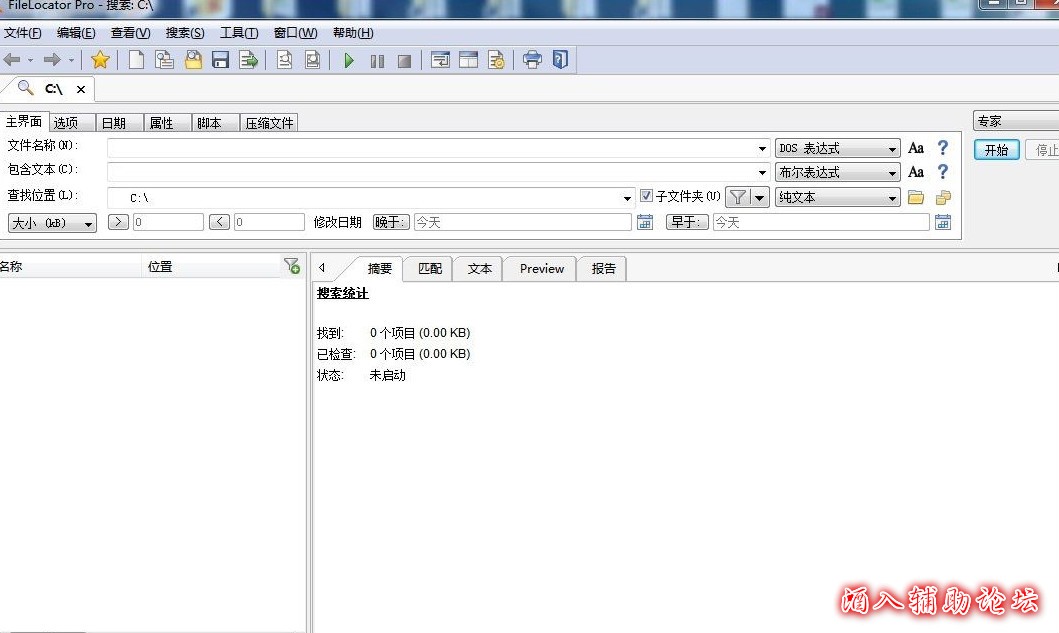
Task: Click into the 文件名称 input field
Action: tap(435, 148)
